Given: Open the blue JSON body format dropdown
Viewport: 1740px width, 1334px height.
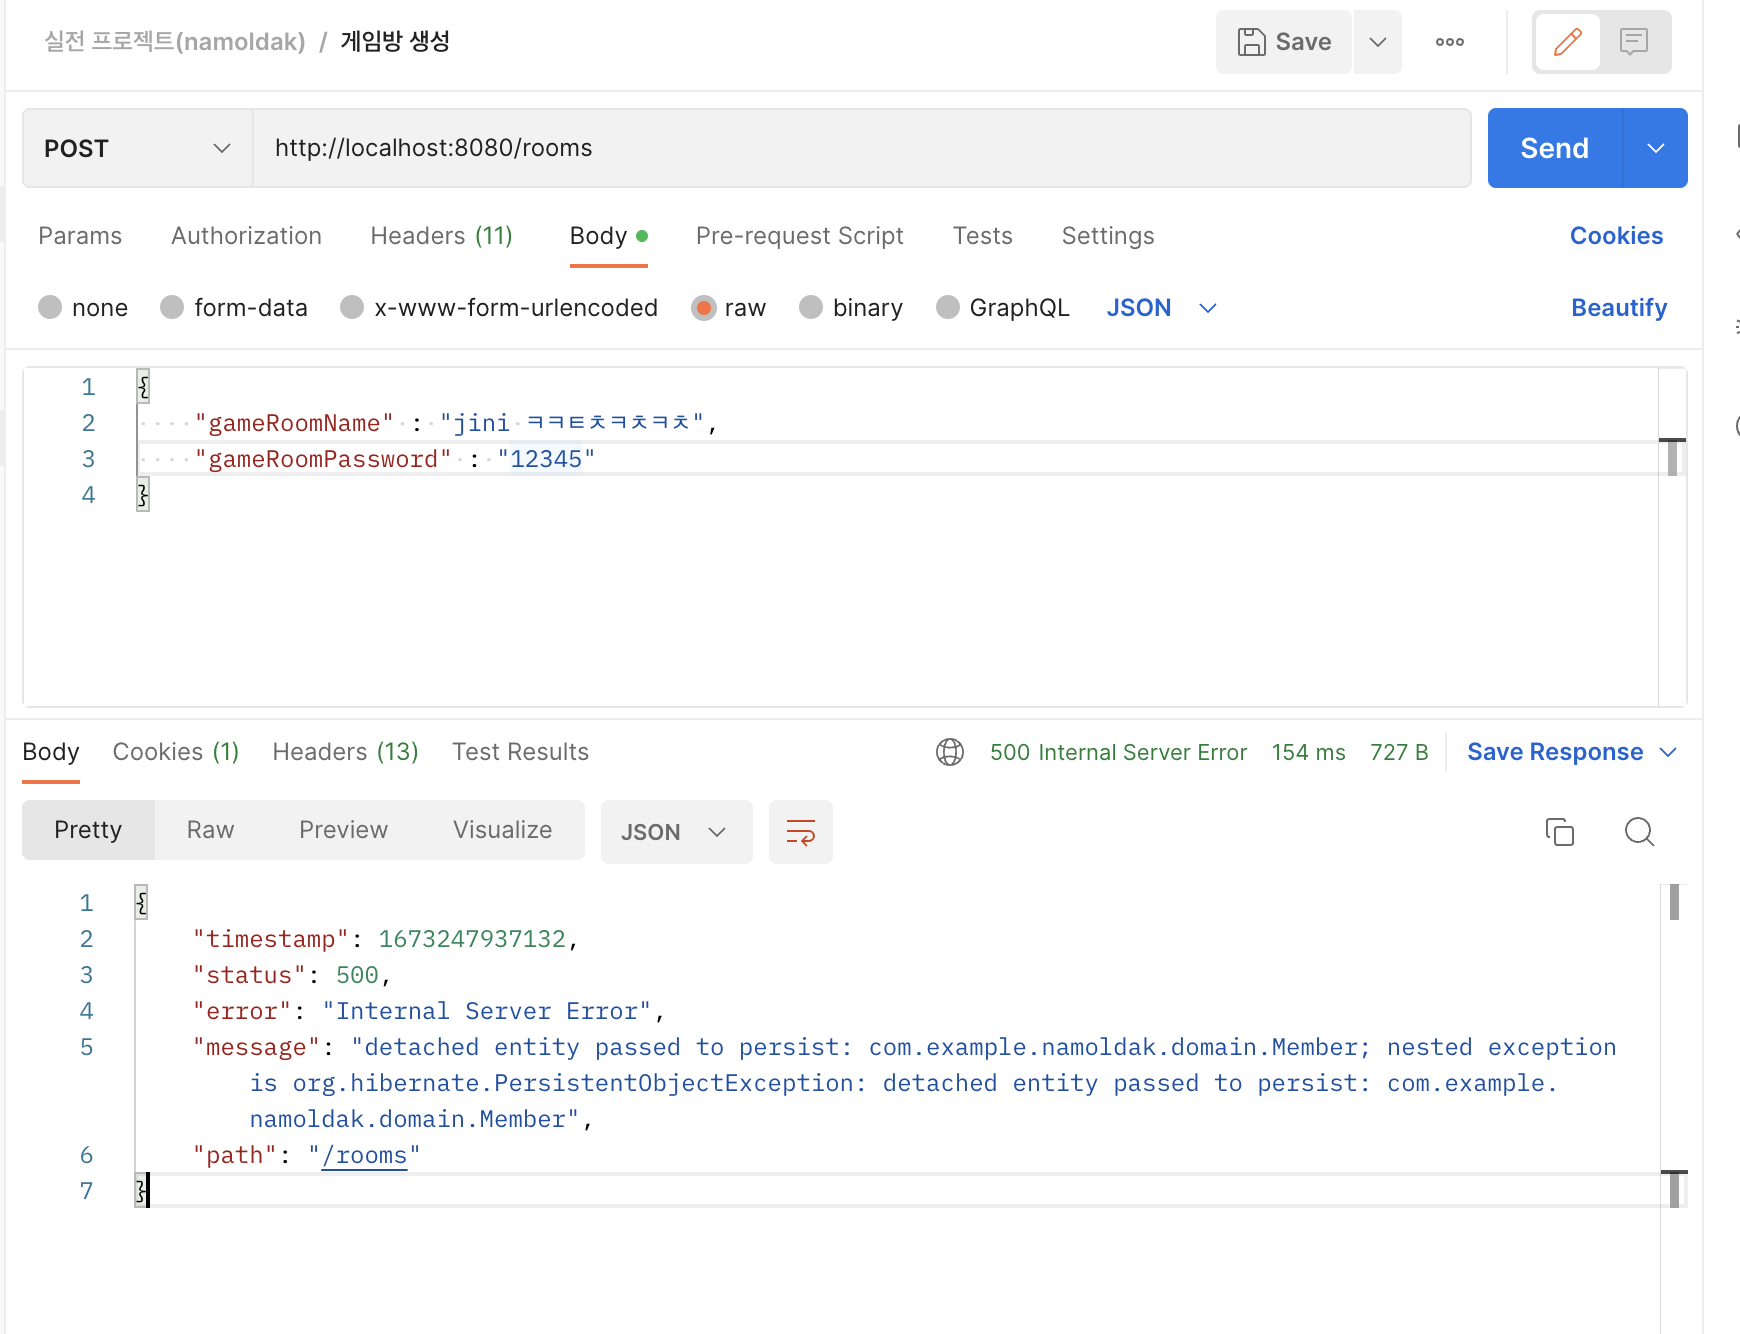Looking at the screenshot, I should coord(1161,307).
